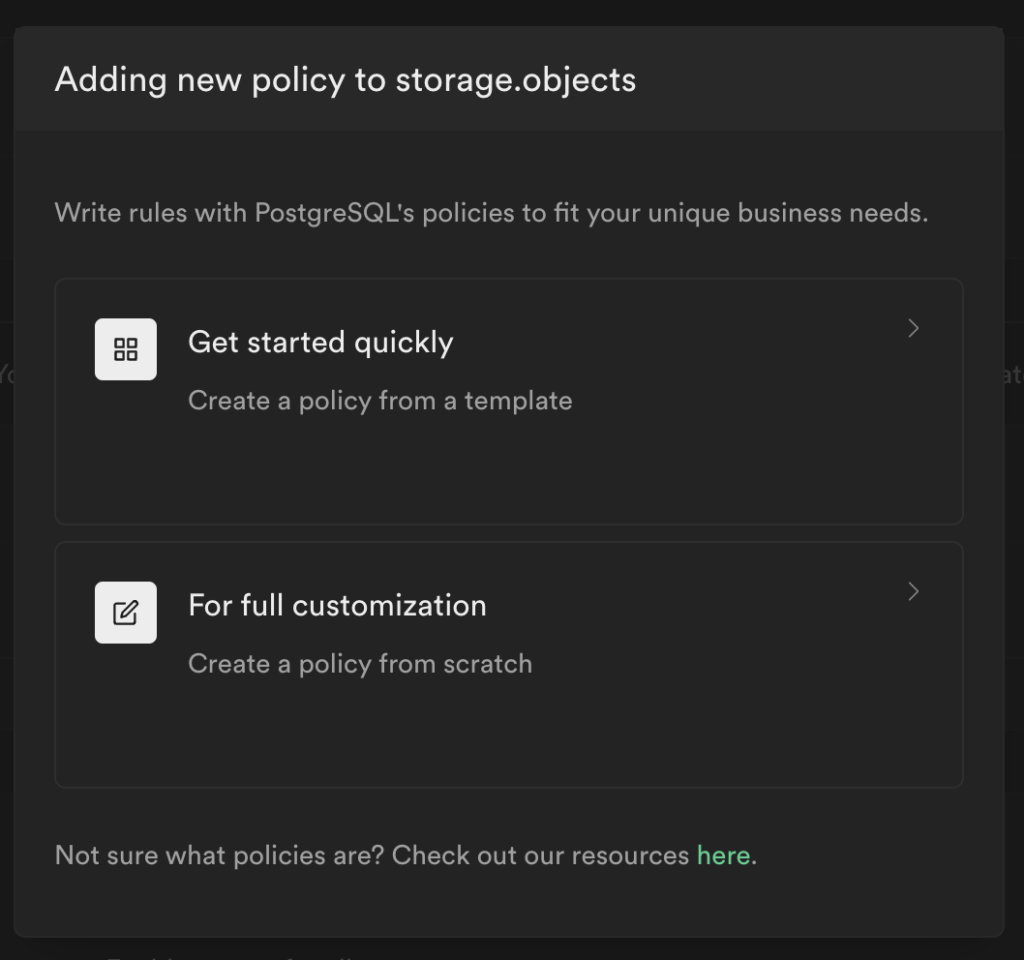Click "Create a policy from a template" text

[x=380, y=401]
